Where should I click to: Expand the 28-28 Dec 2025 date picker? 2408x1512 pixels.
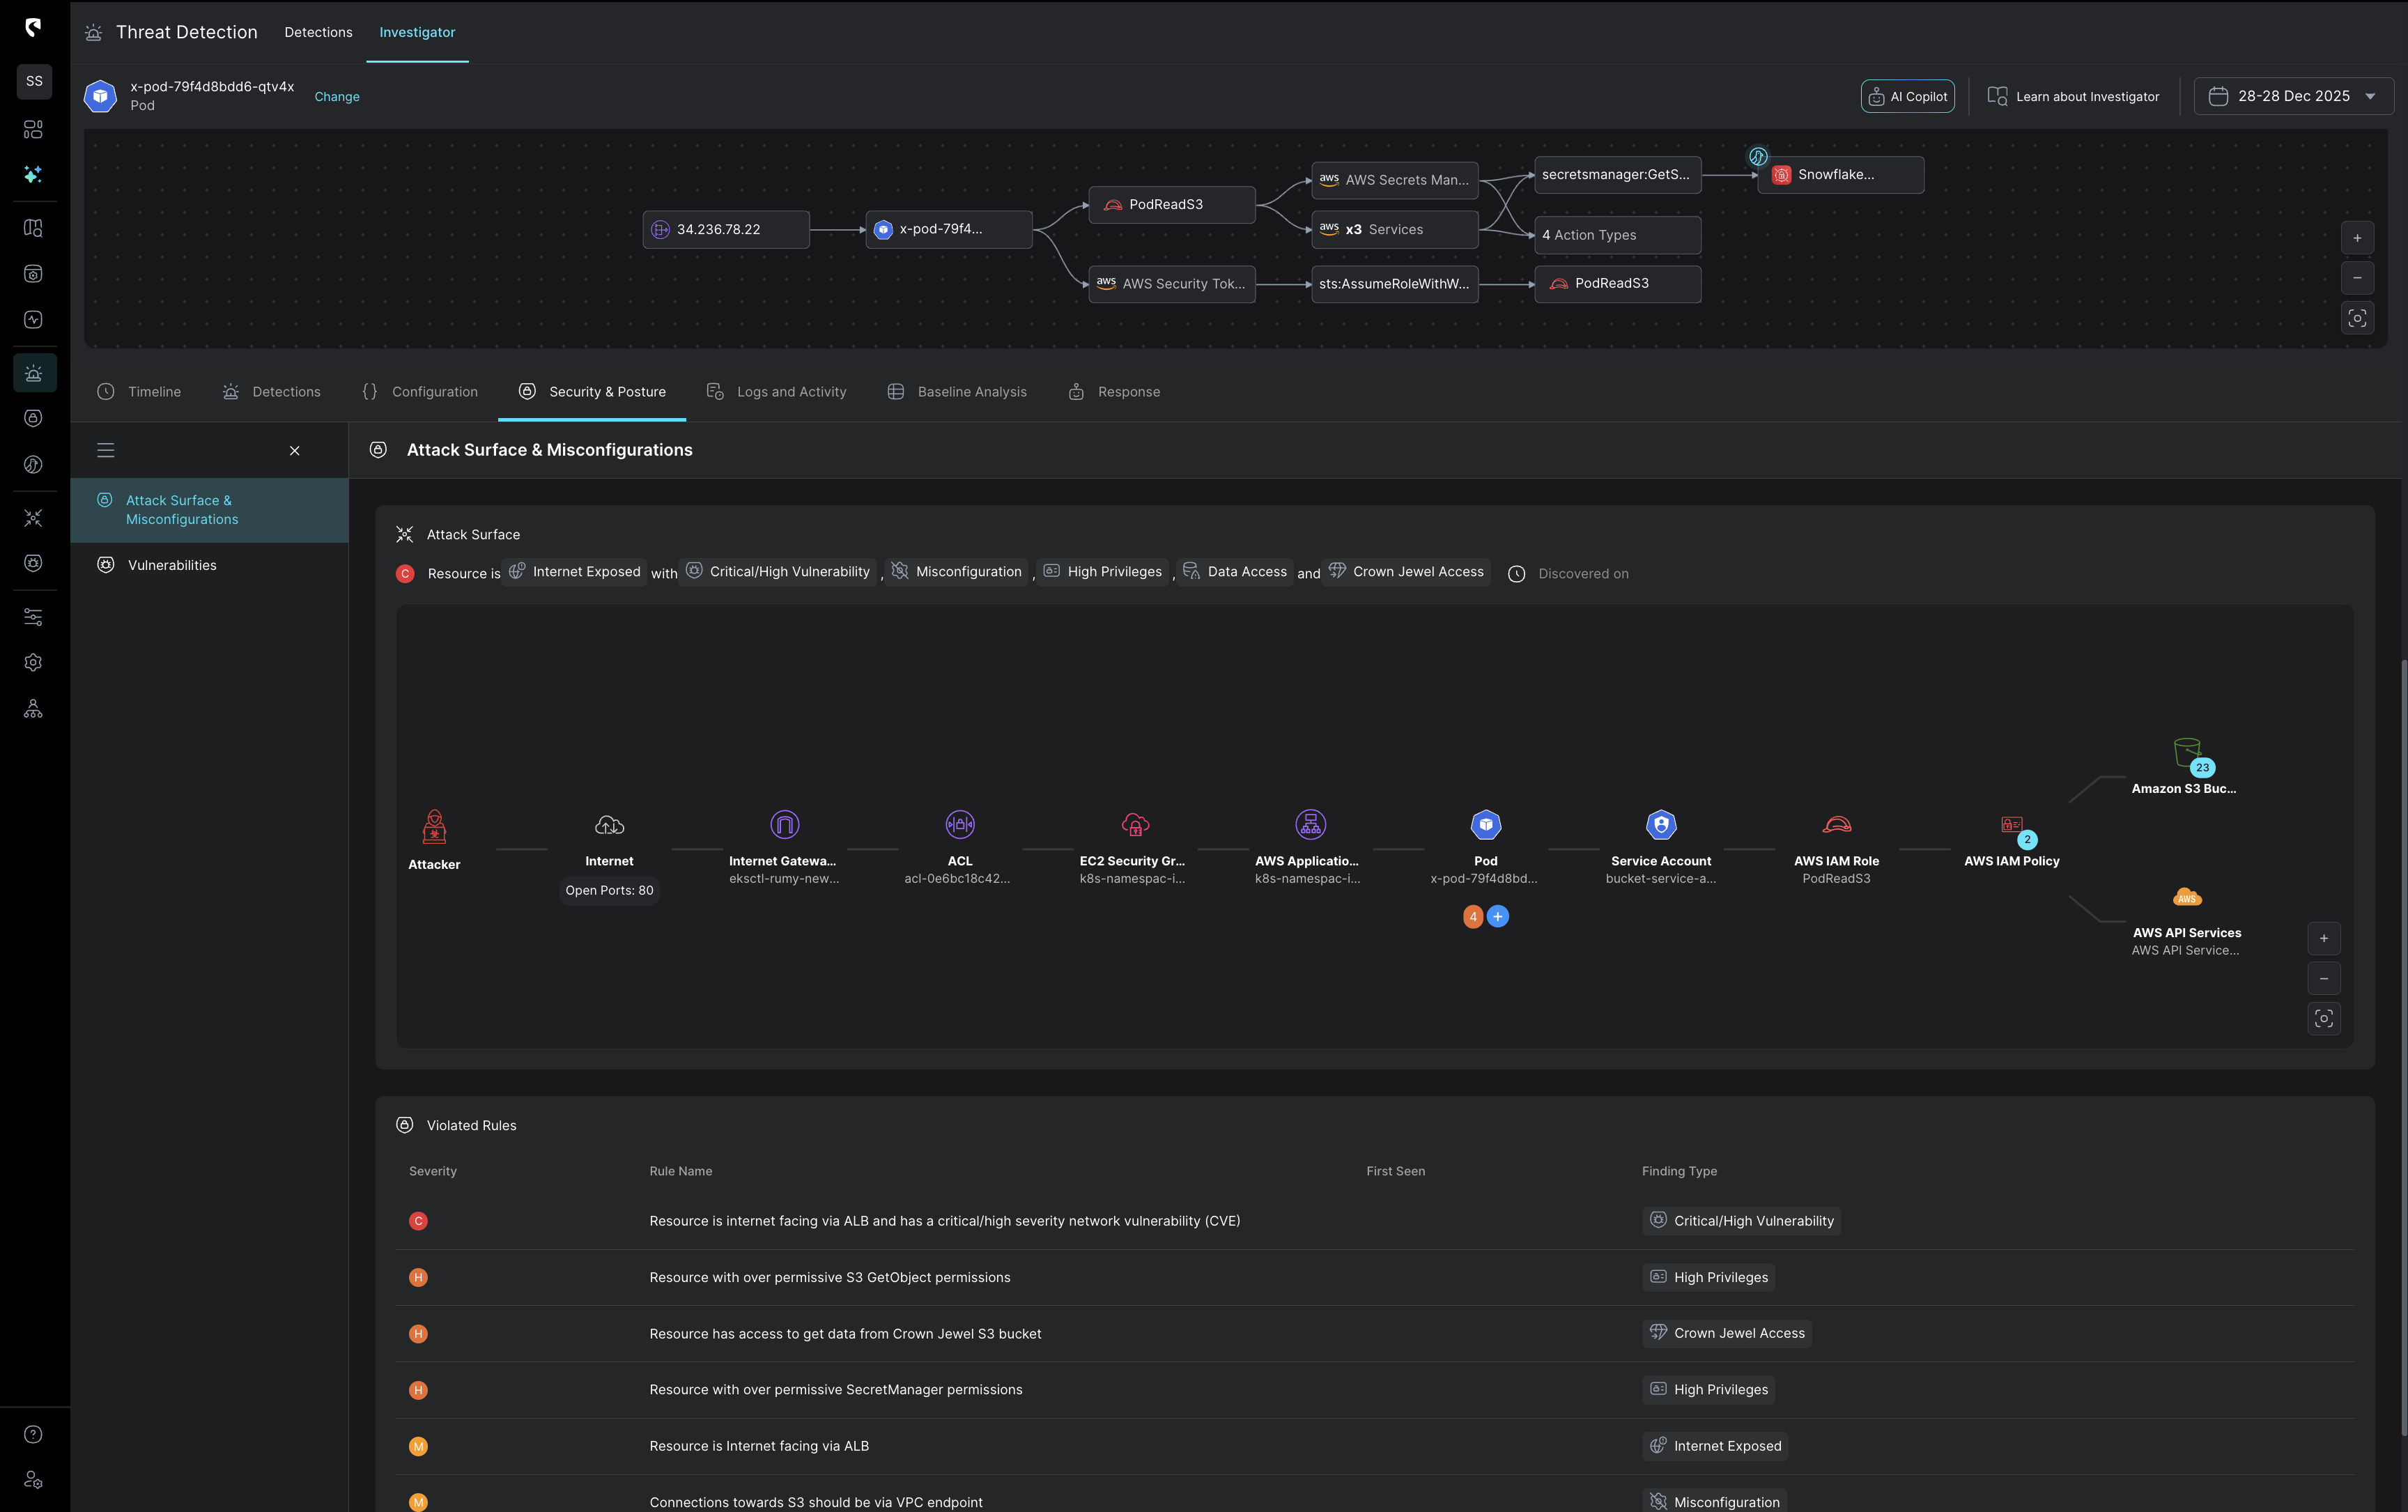coord(2292,96)
